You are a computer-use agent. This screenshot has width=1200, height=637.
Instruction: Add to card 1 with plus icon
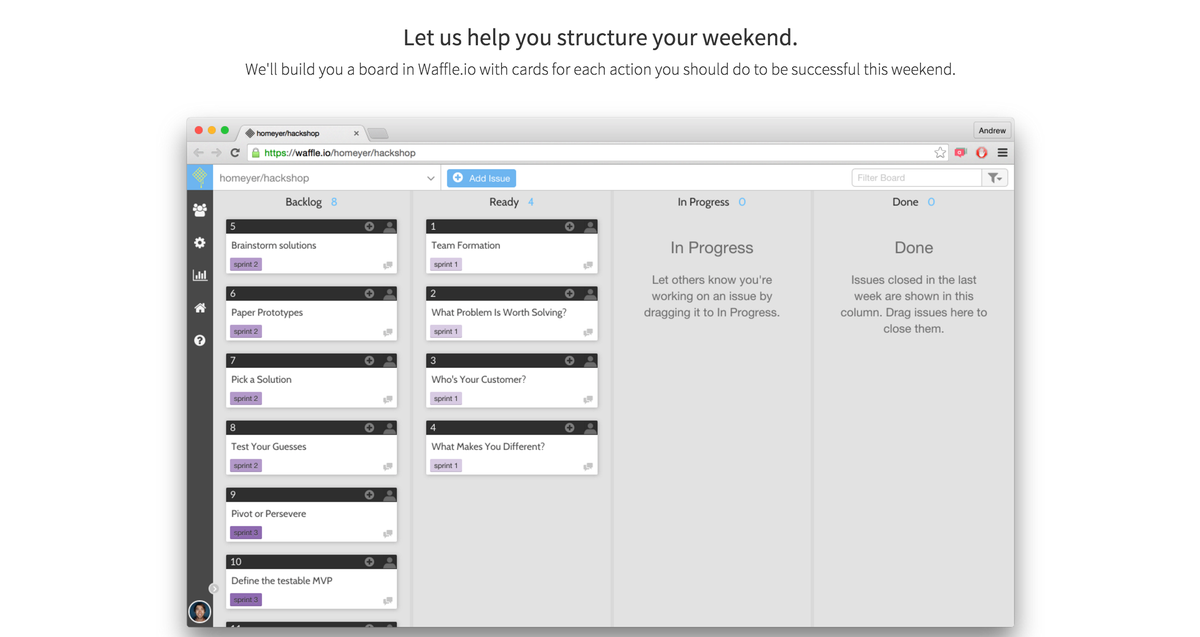point(569,227)
